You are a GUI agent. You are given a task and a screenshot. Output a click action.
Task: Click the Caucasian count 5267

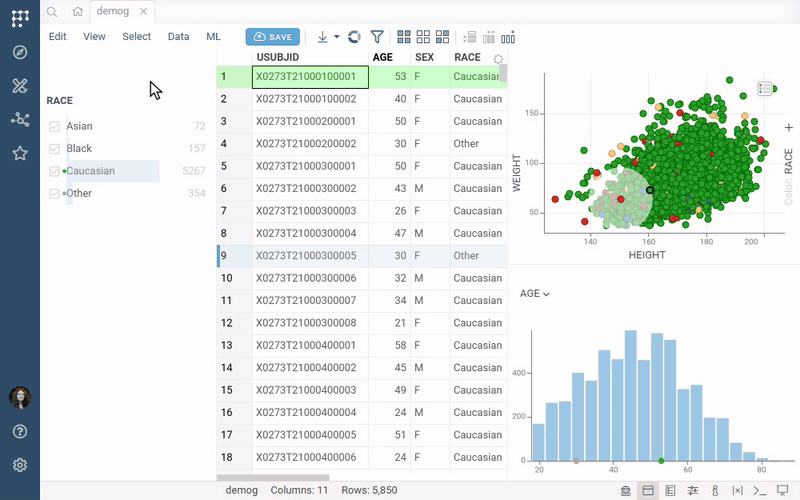pos(194,171)
